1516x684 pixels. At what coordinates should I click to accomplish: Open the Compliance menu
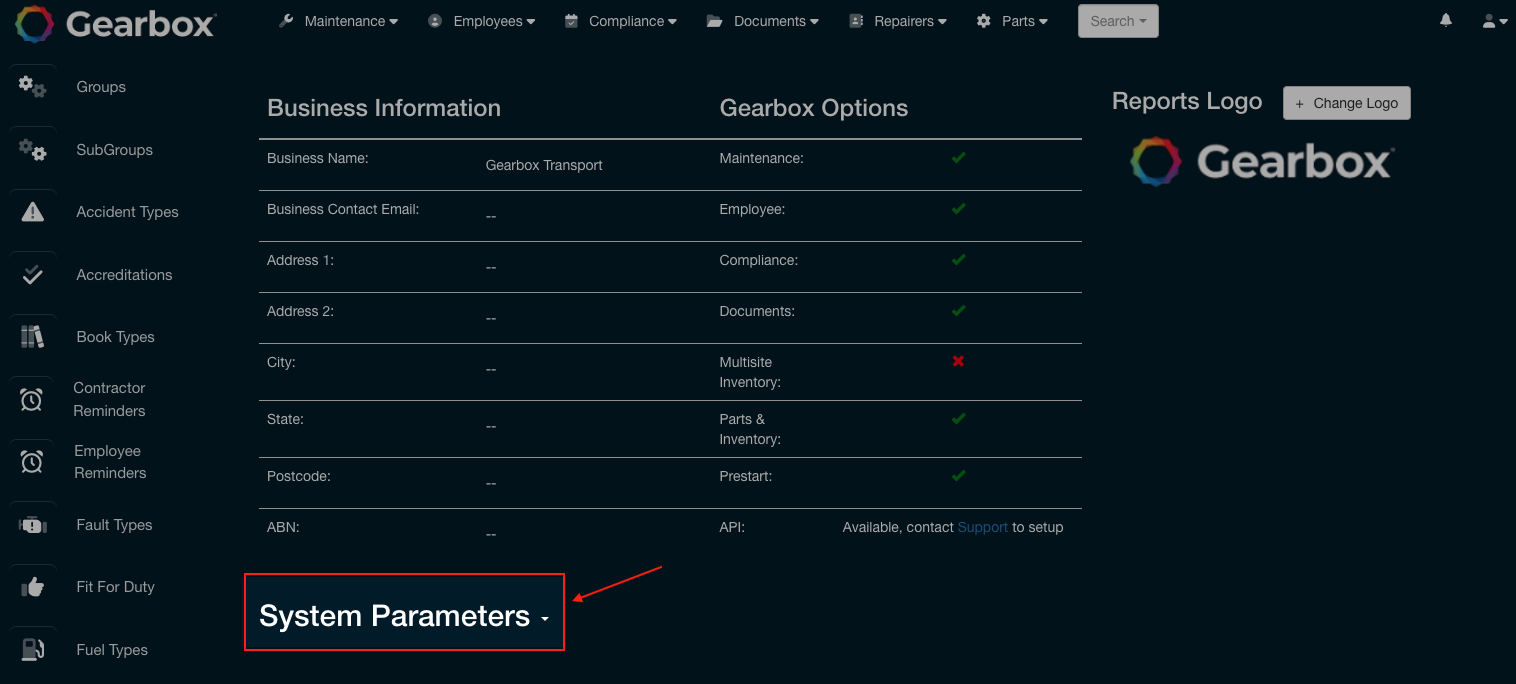[620, 21]
